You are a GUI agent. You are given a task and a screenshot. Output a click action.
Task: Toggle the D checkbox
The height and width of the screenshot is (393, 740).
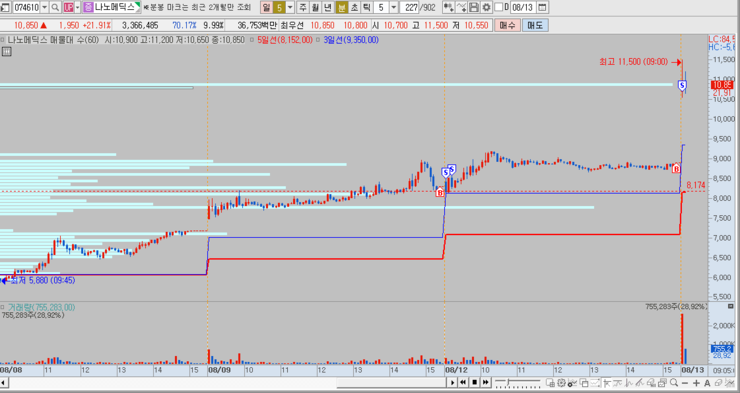(x=499, y=7)
